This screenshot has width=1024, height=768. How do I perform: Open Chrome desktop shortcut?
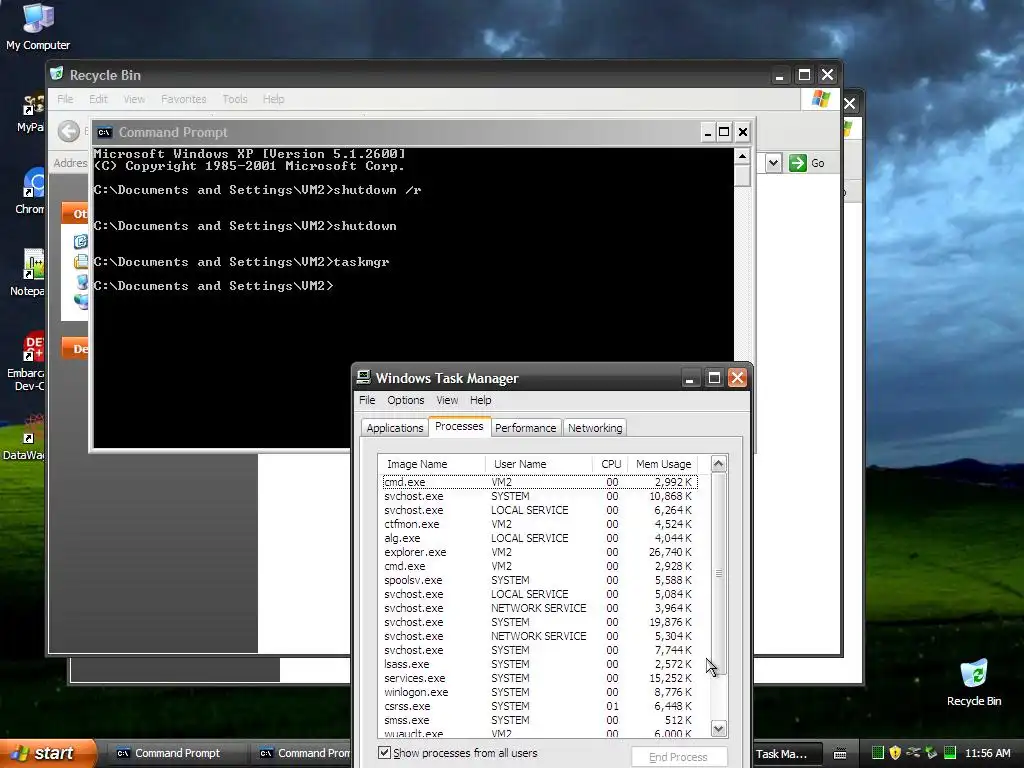click(30, 191)
